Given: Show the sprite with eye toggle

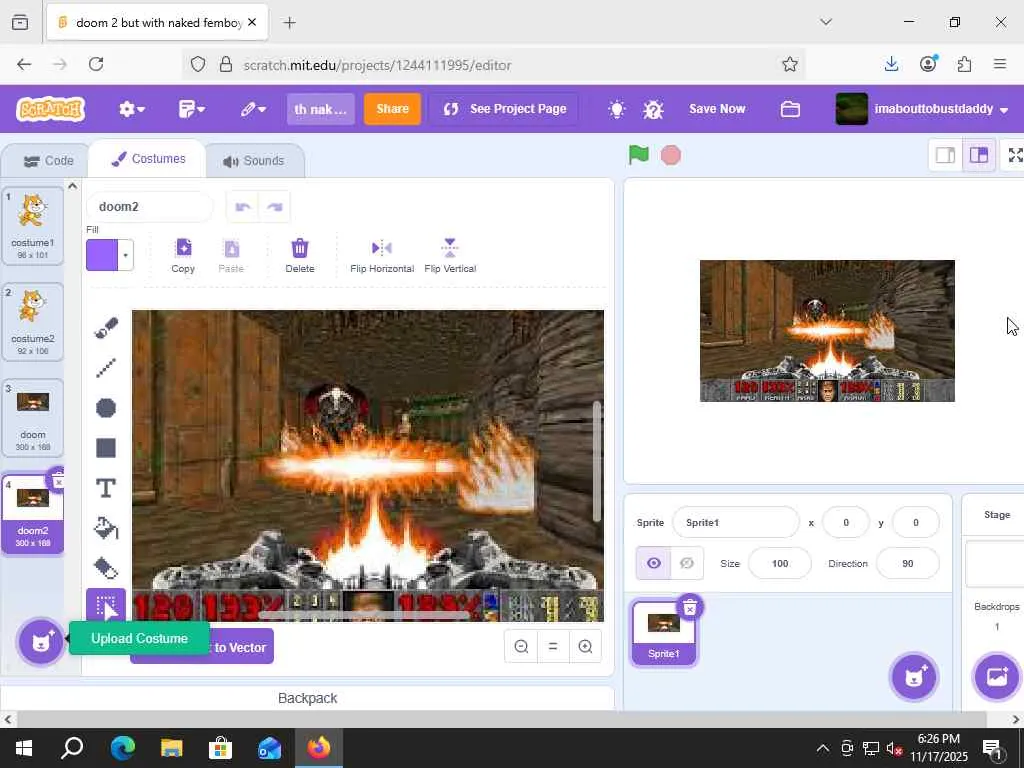Looking at the screenshot, I should [x=653, y=563].
